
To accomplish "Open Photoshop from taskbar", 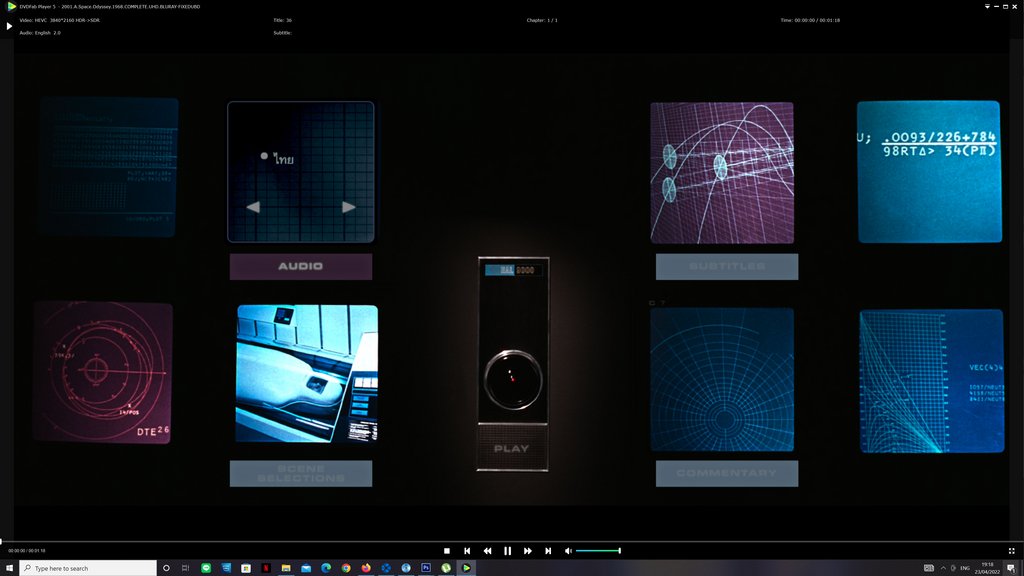I will (426, 568).
